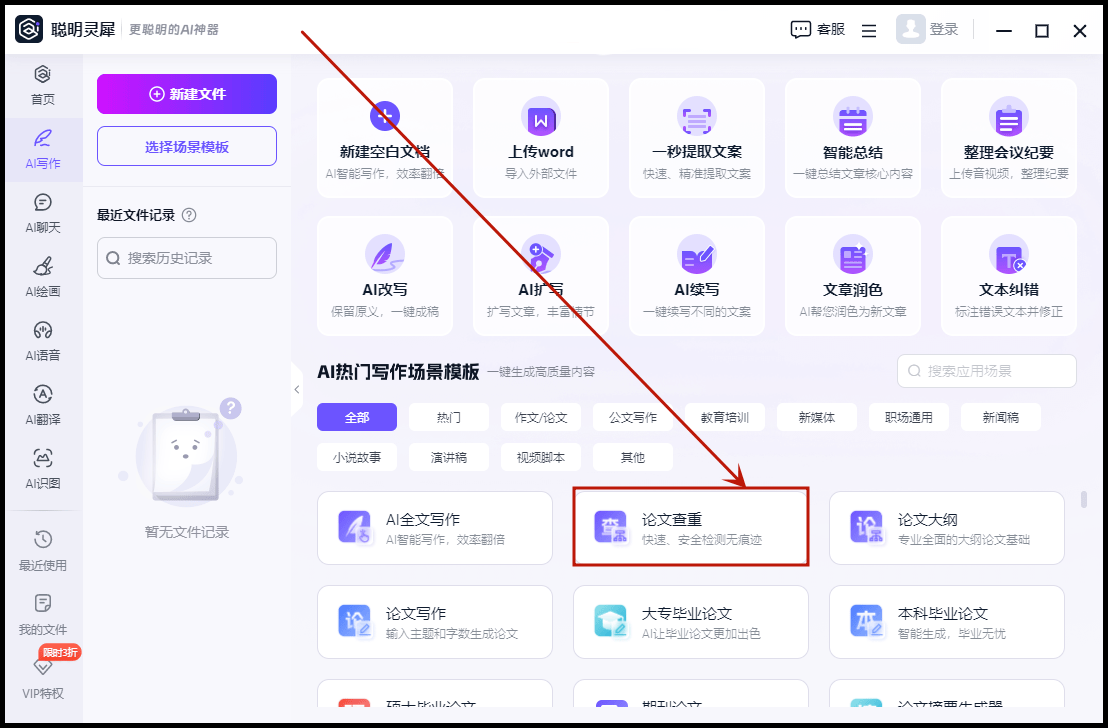Screen dimensions: 1108x728
Task: Open 最近使用 history icon
Action: click(42, 550)
